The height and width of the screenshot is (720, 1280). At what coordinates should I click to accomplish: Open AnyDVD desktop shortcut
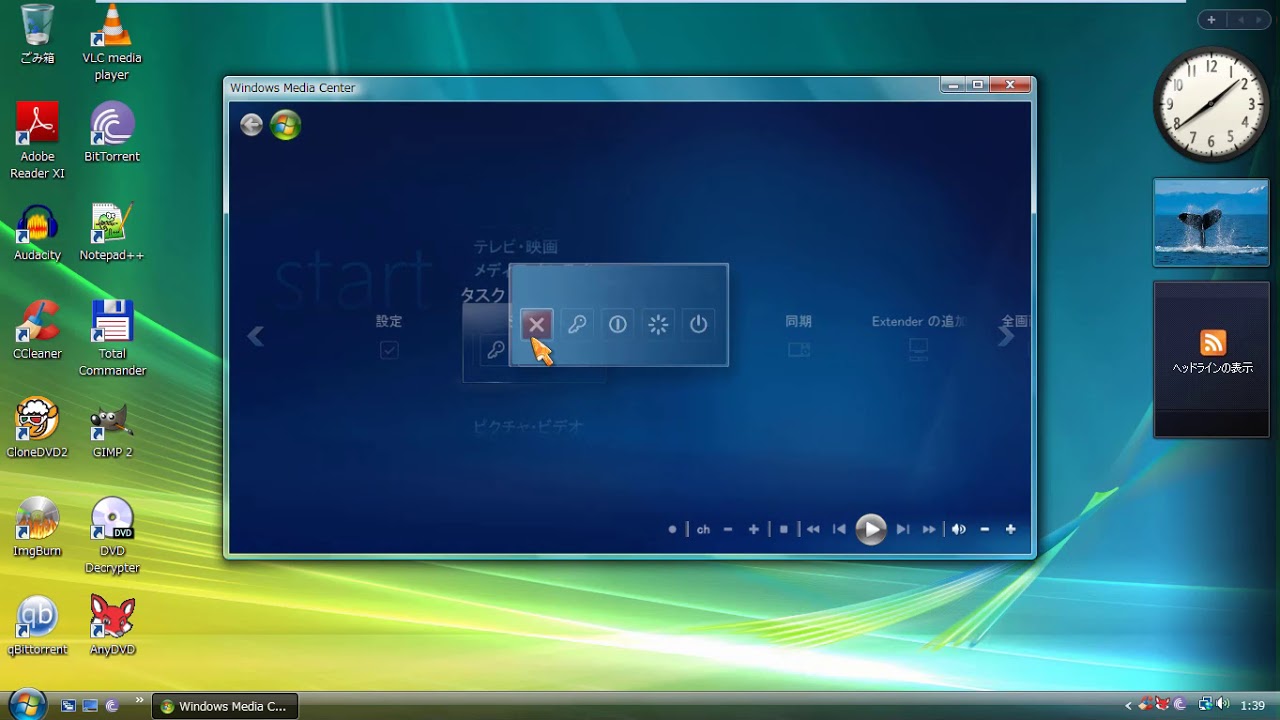pos(112,625)
